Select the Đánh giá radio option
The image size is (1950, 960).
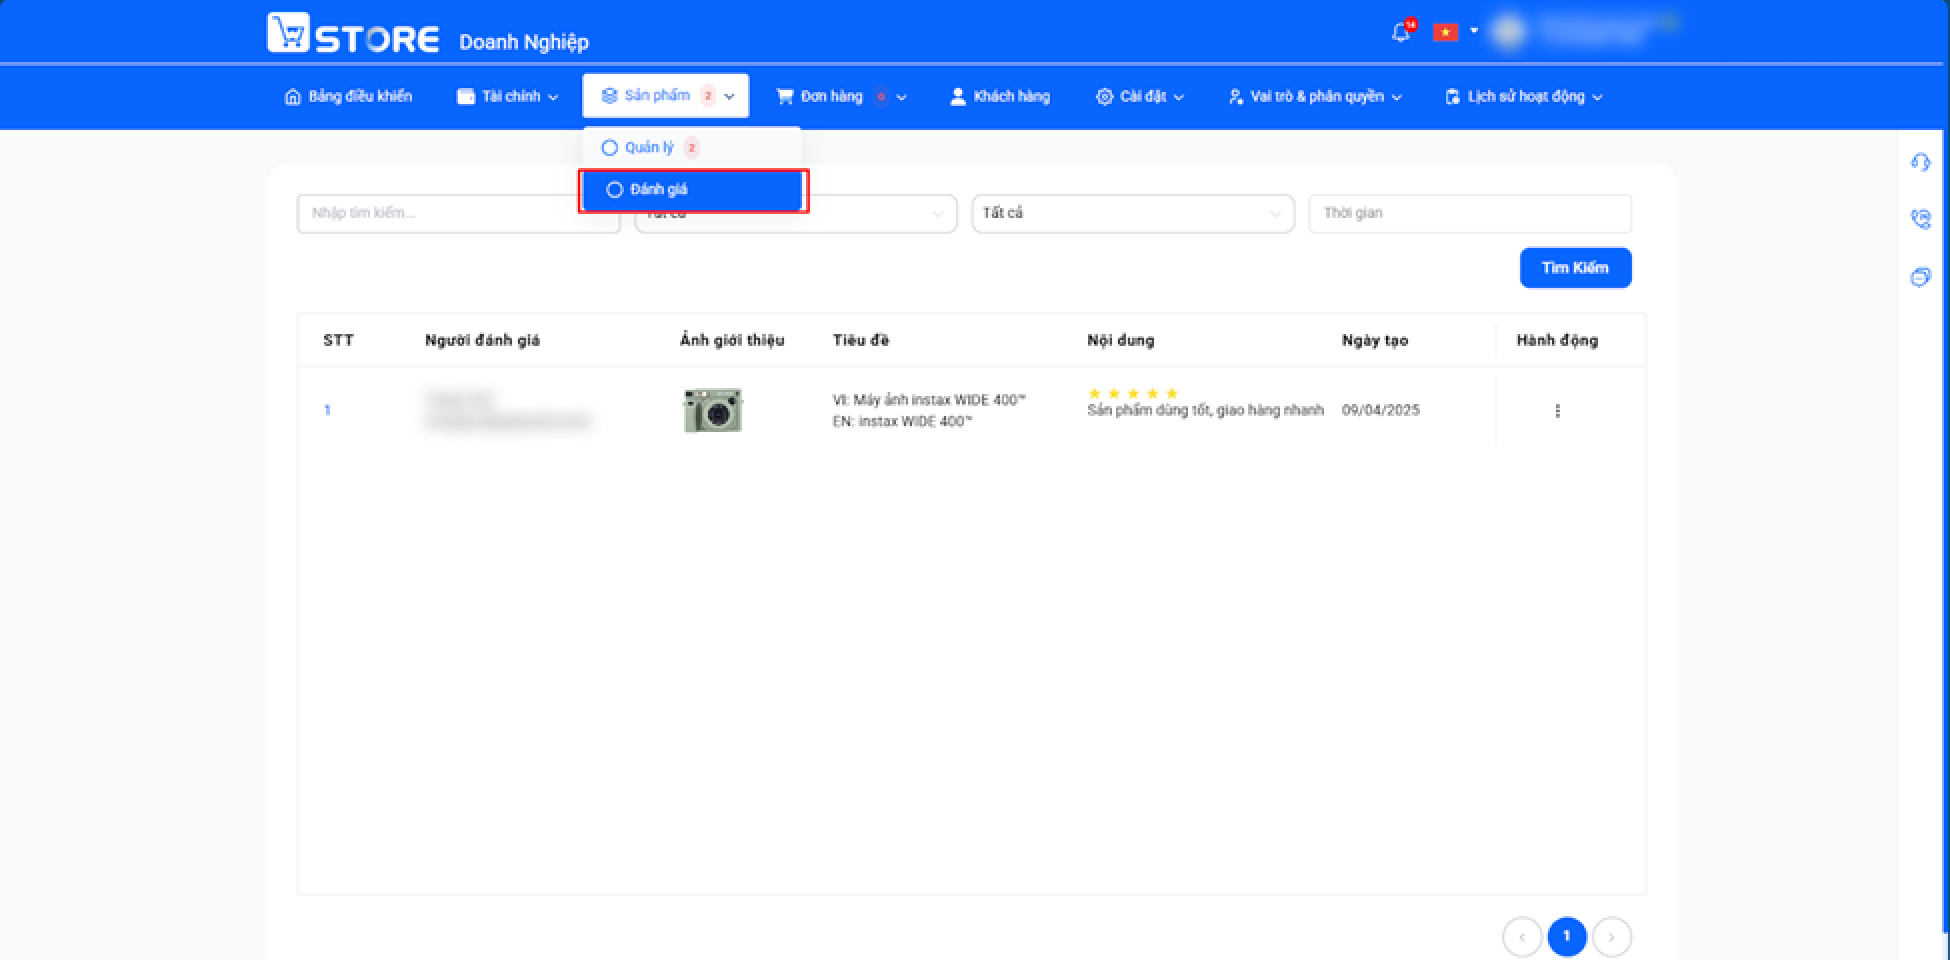pos(615,190)
